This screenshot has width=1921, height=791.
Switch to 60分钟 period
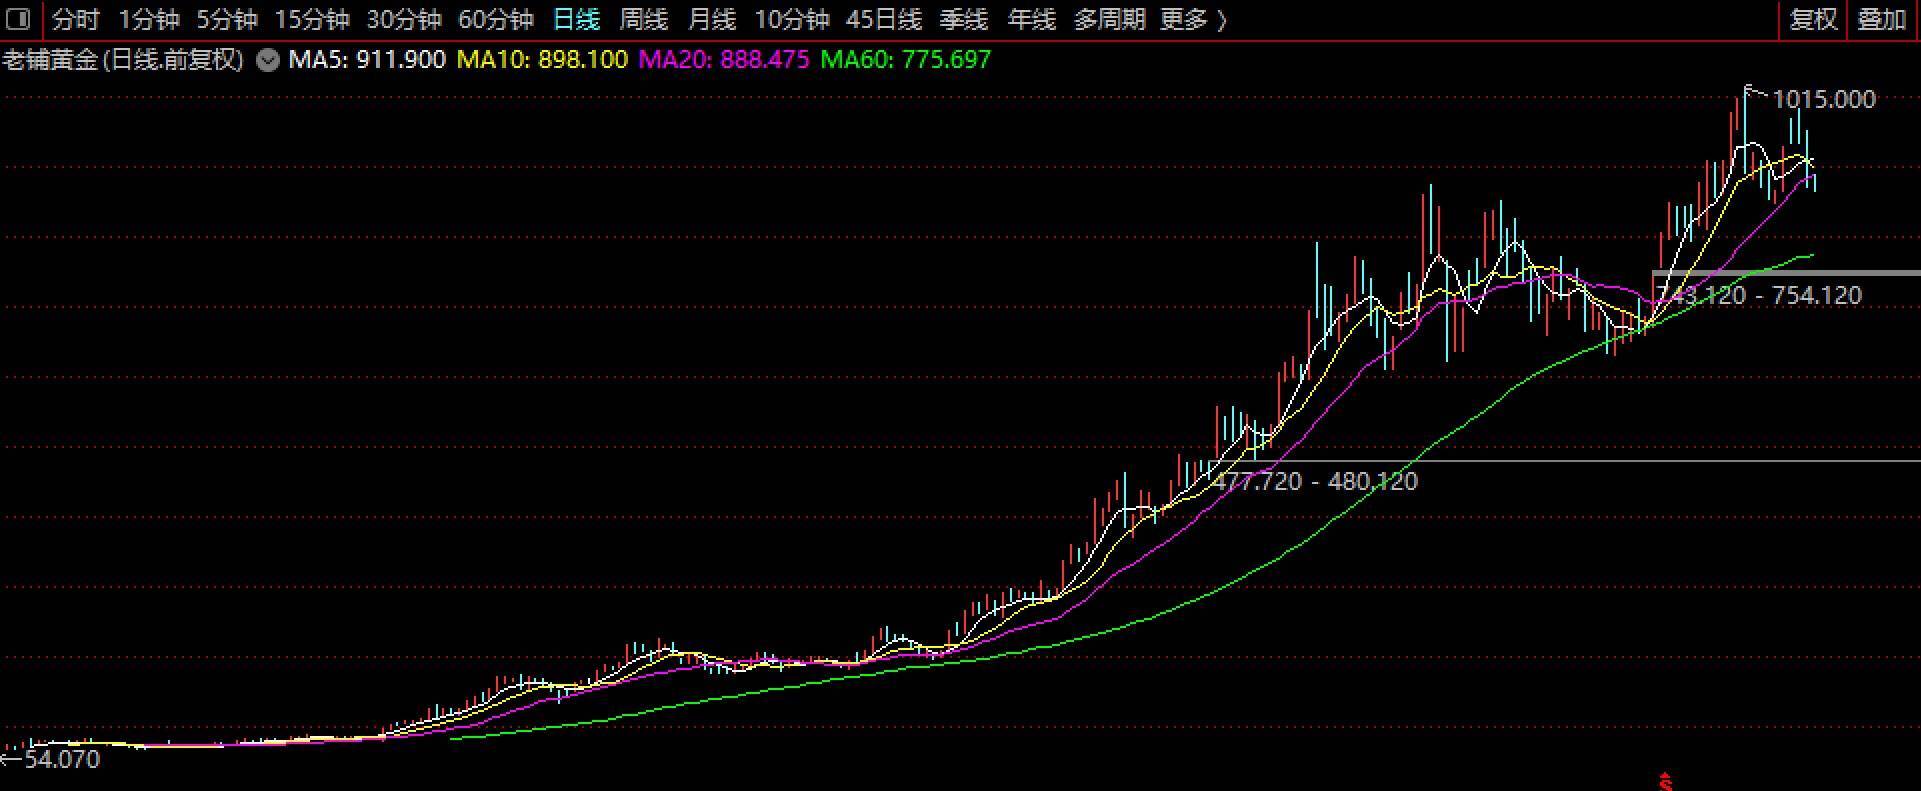pyautogui.click(x=496, y=19)
